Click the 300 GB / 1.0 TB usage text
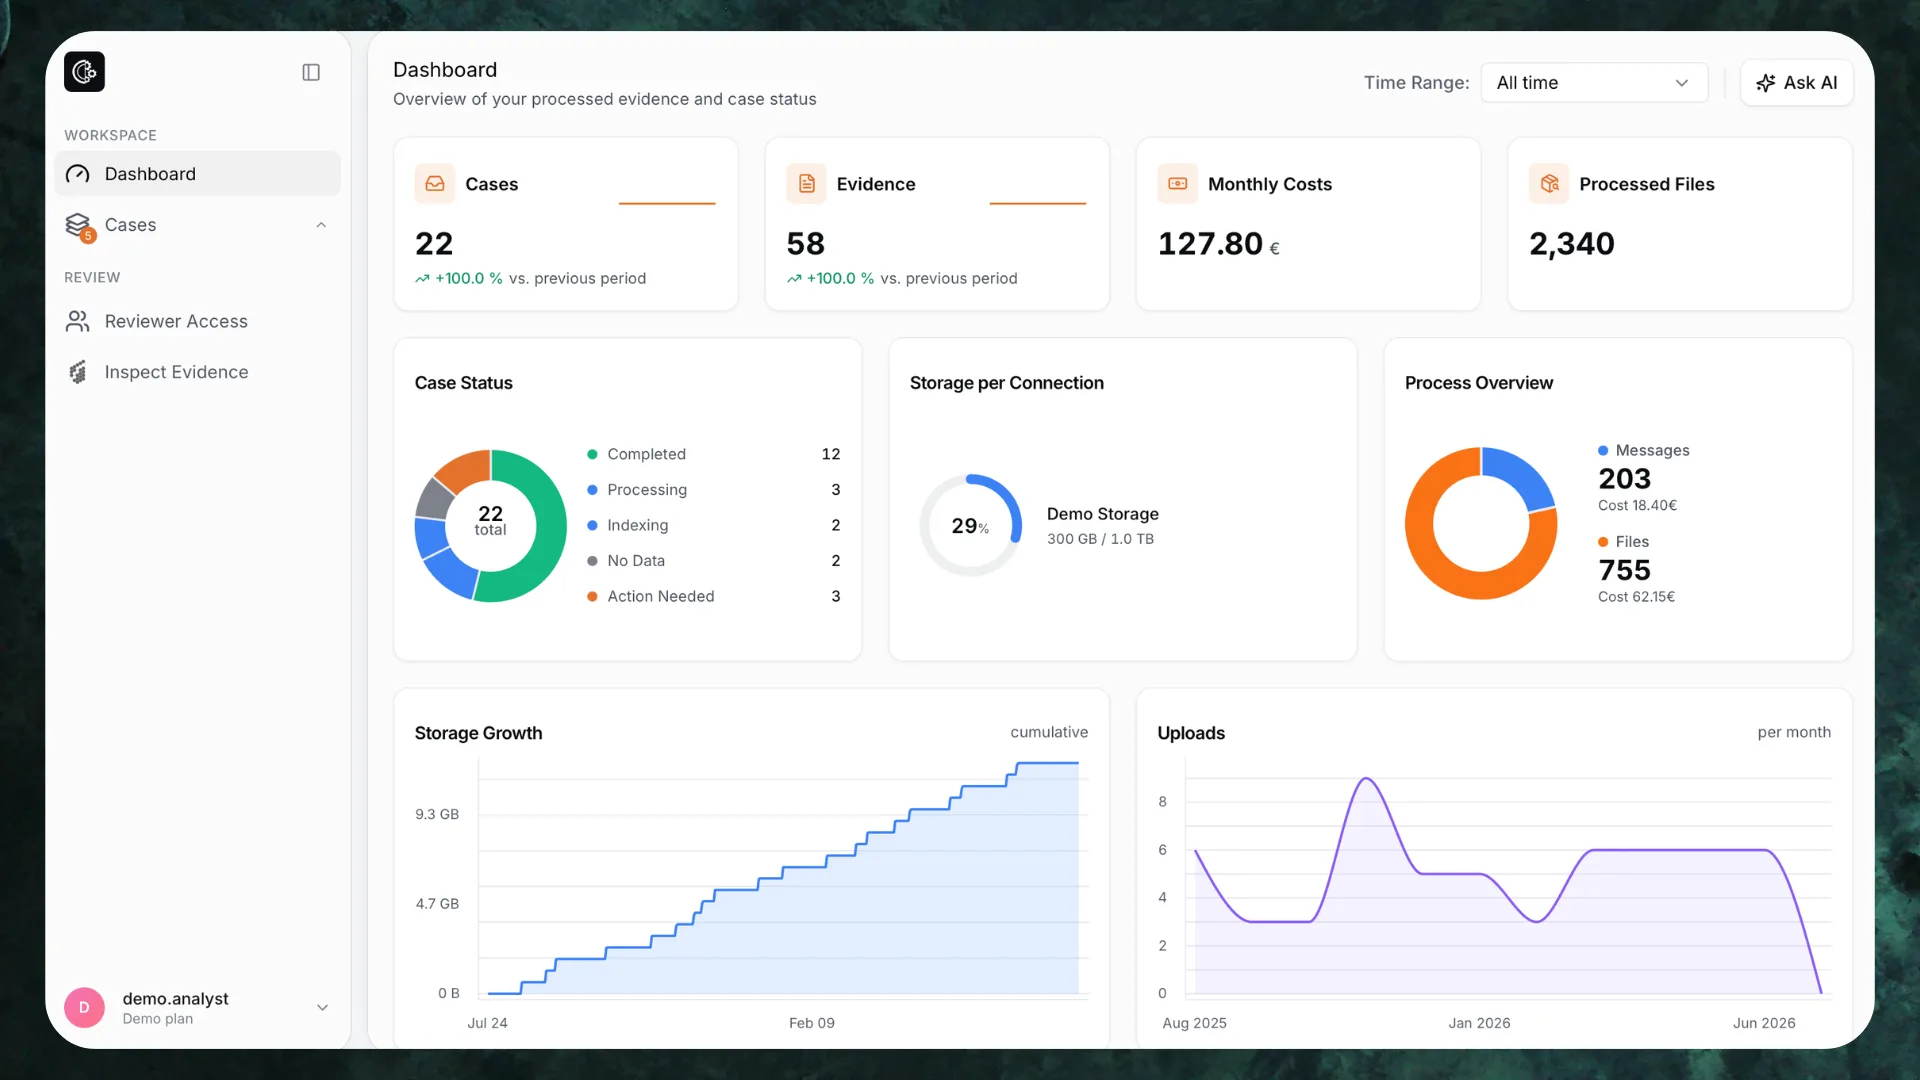 point(1100,539)
